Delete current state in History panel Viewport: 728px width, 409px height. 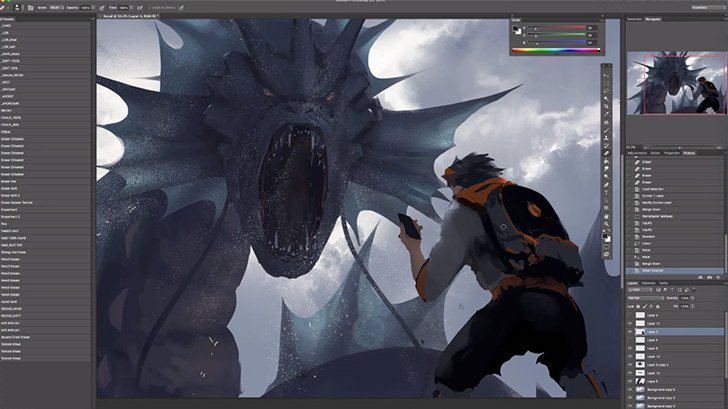point(718,277)
